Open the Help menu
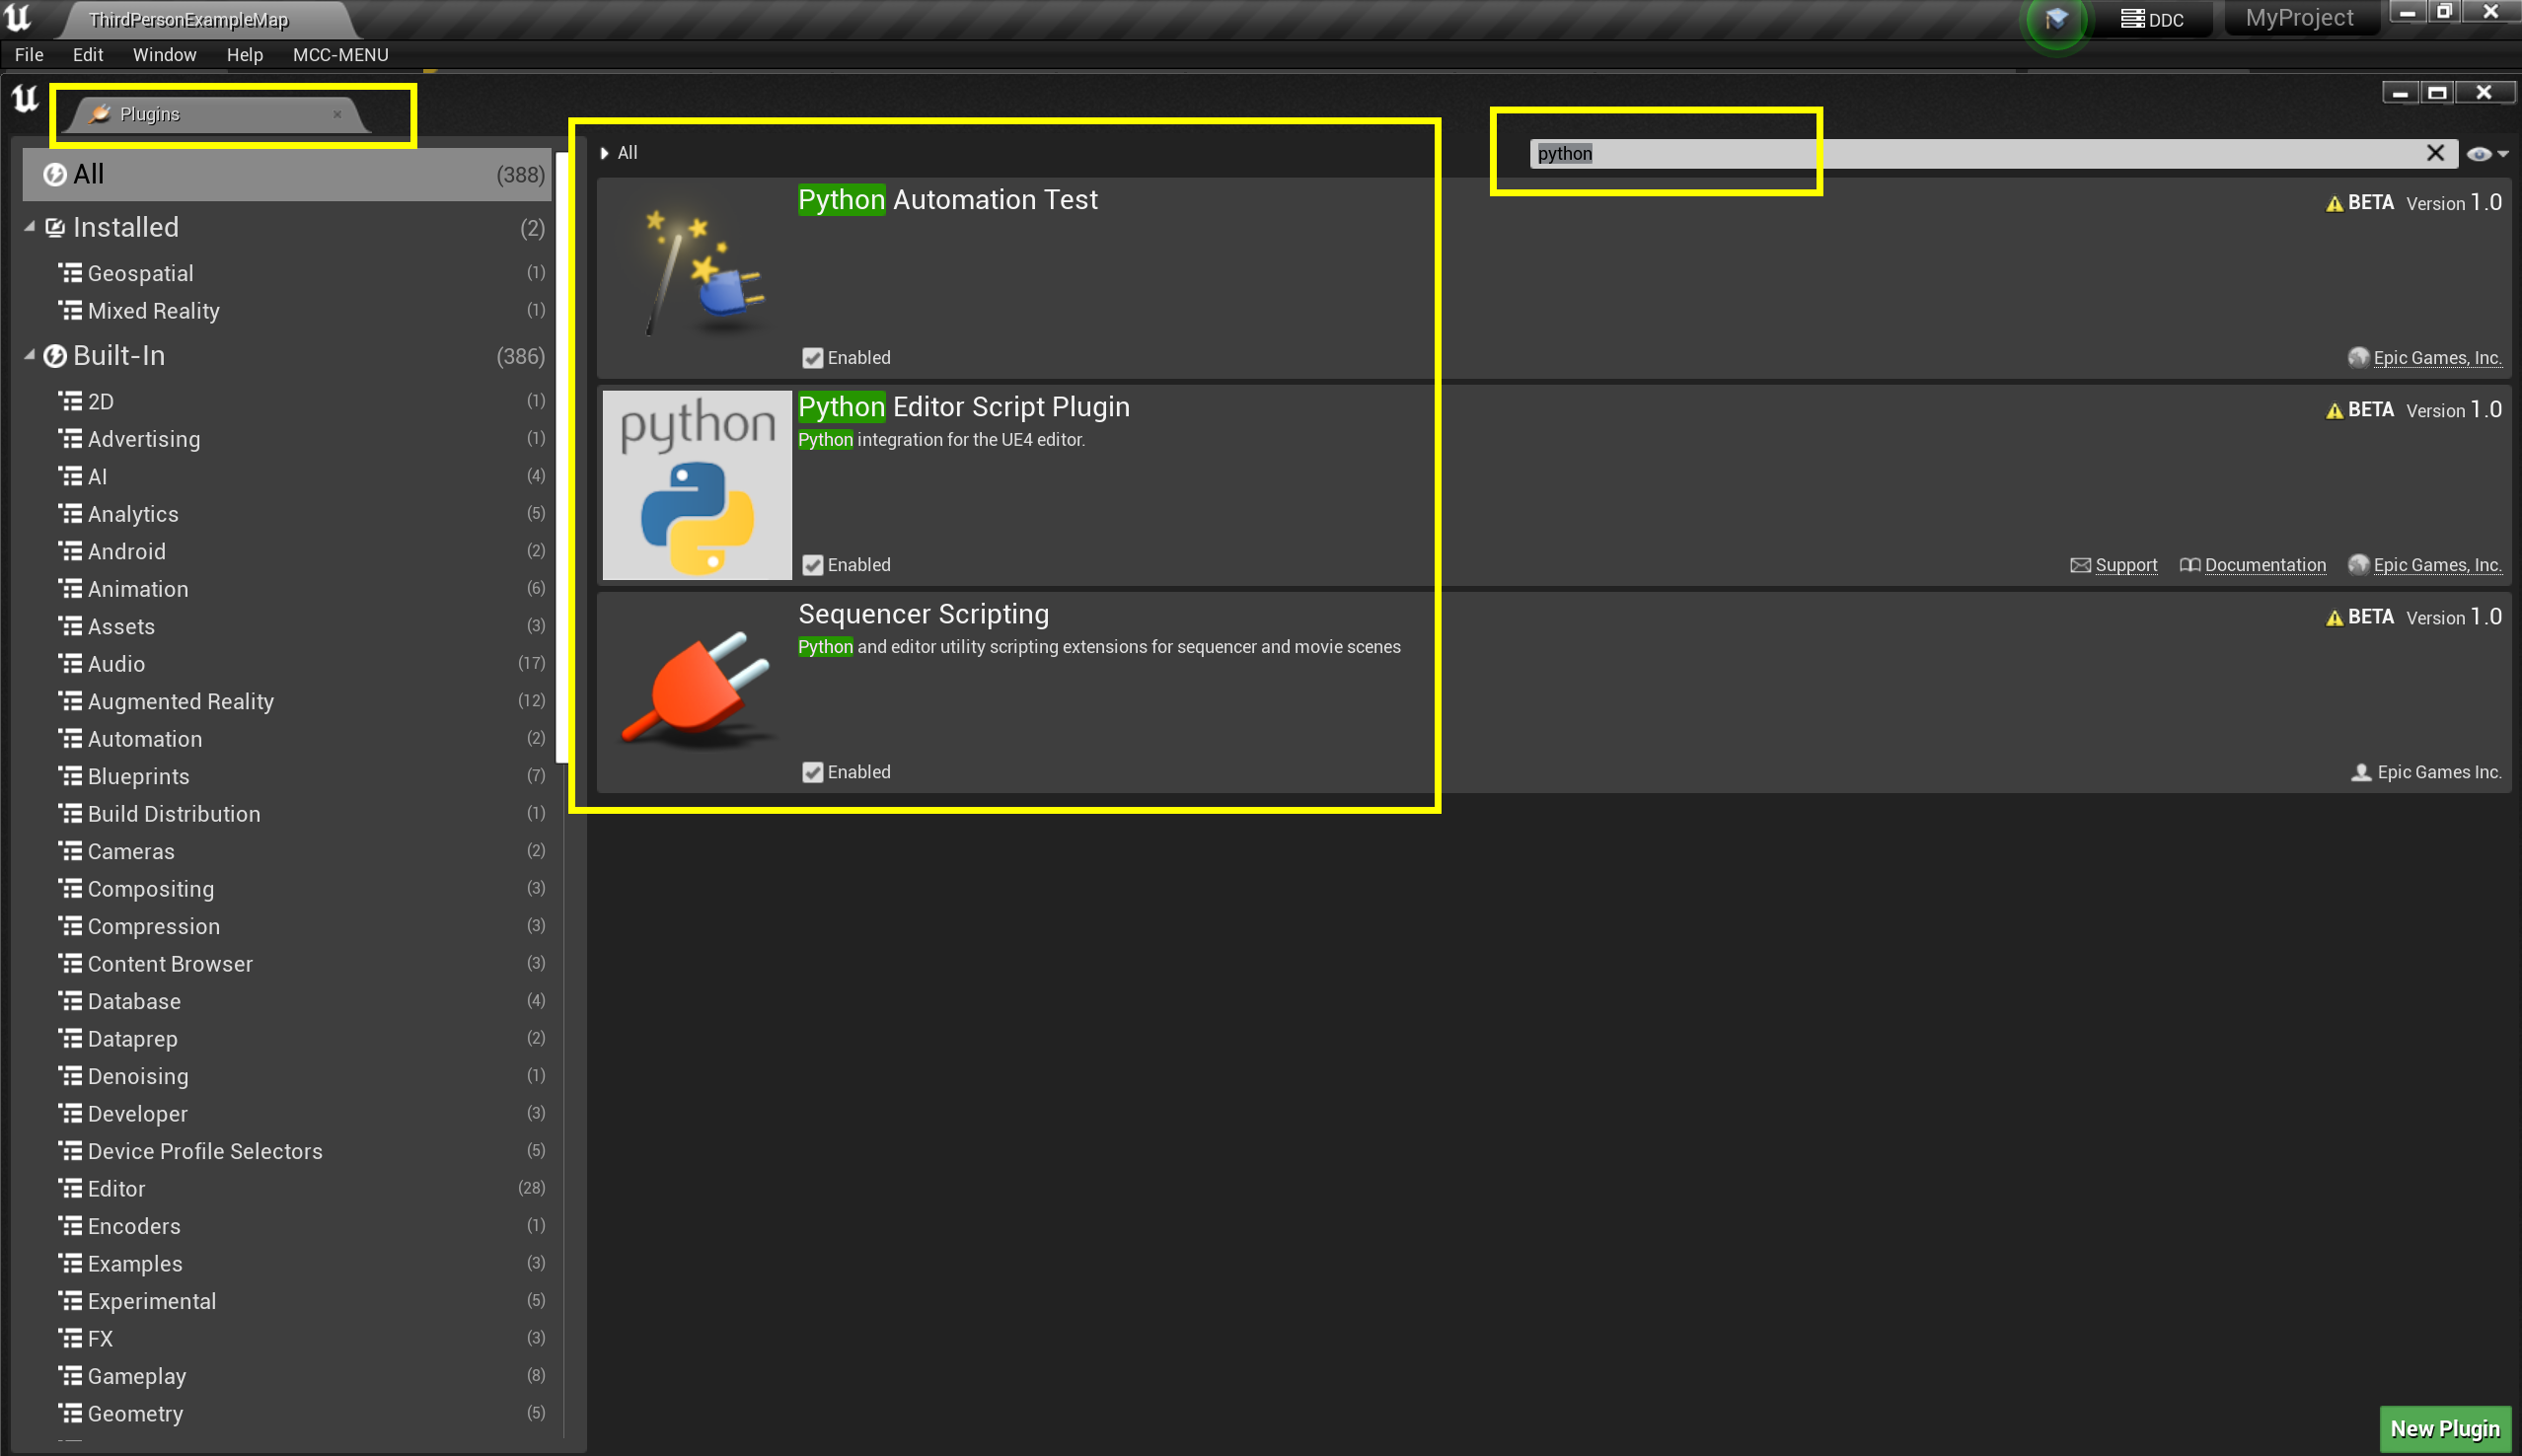 pyautogui.click(x=244, y=55)
